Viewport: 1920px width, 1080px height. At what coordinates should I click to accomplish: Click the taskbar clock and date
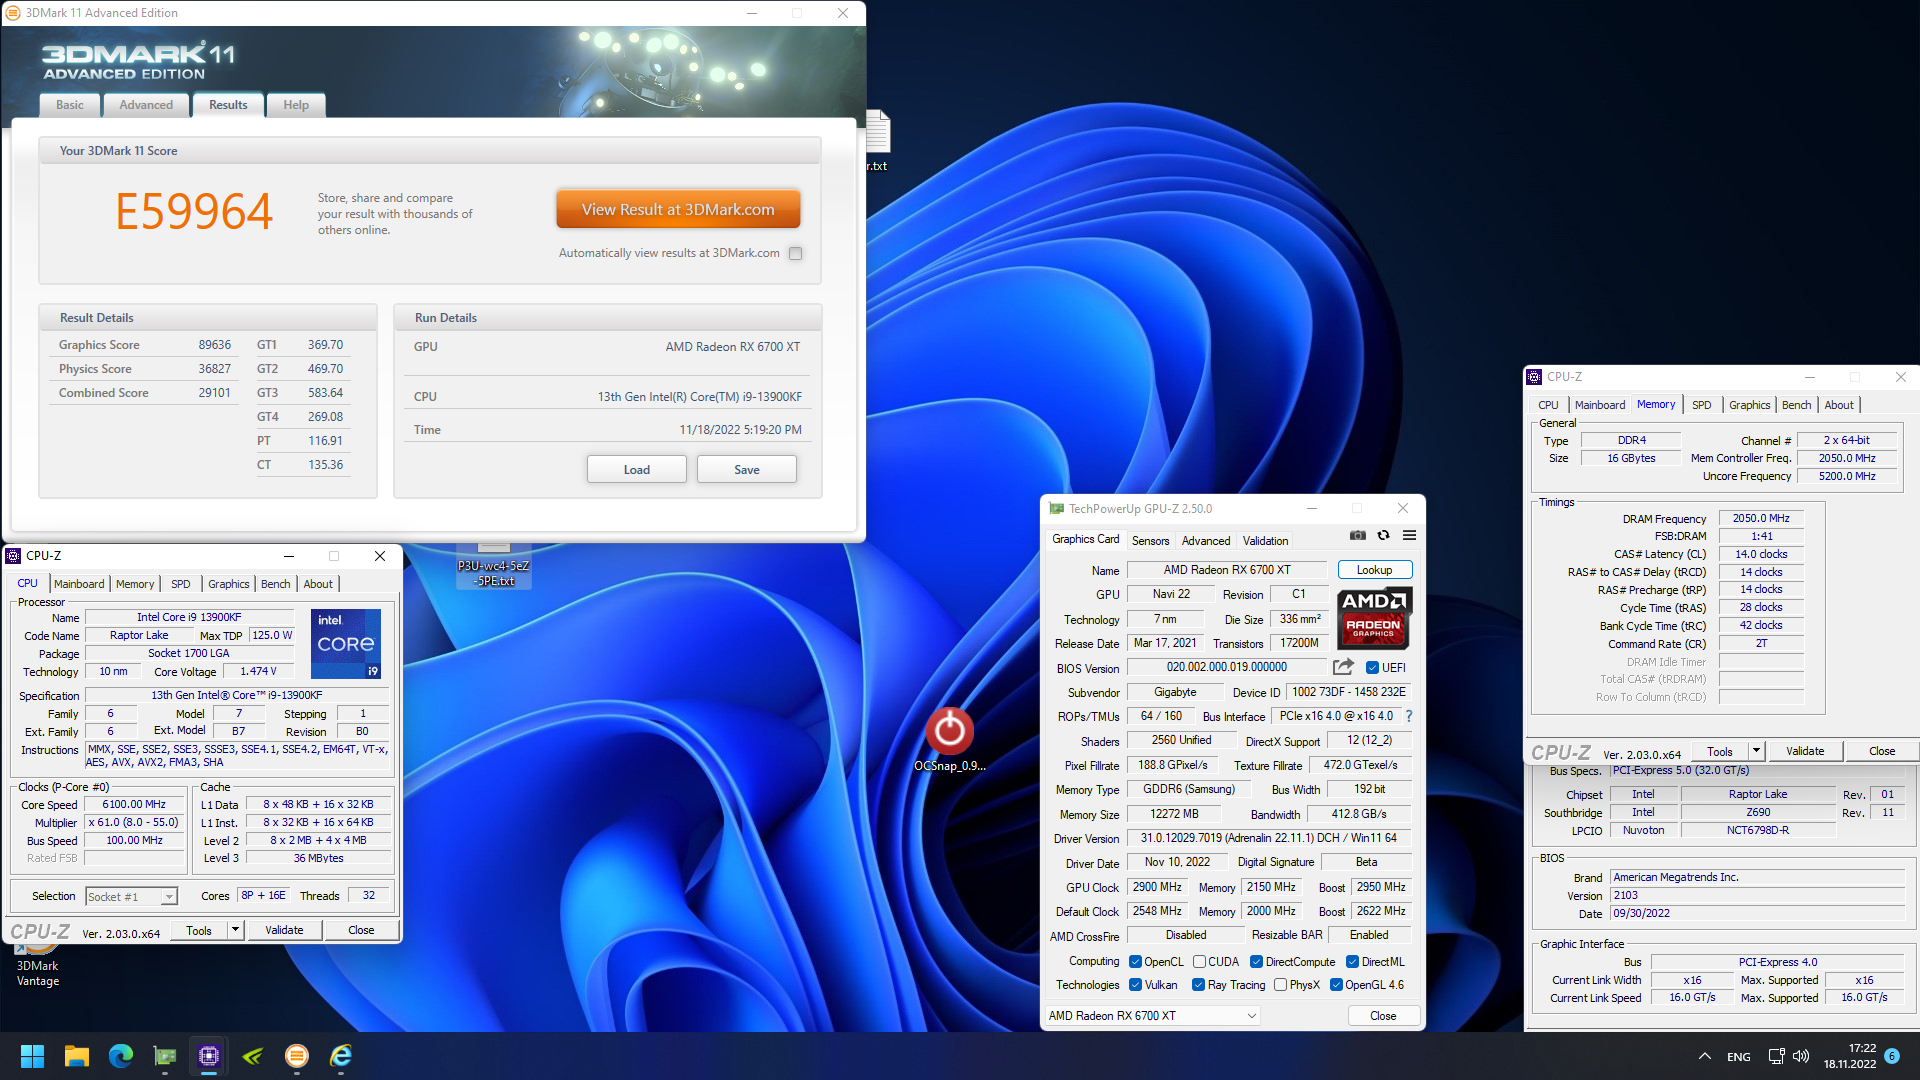1850,1056
